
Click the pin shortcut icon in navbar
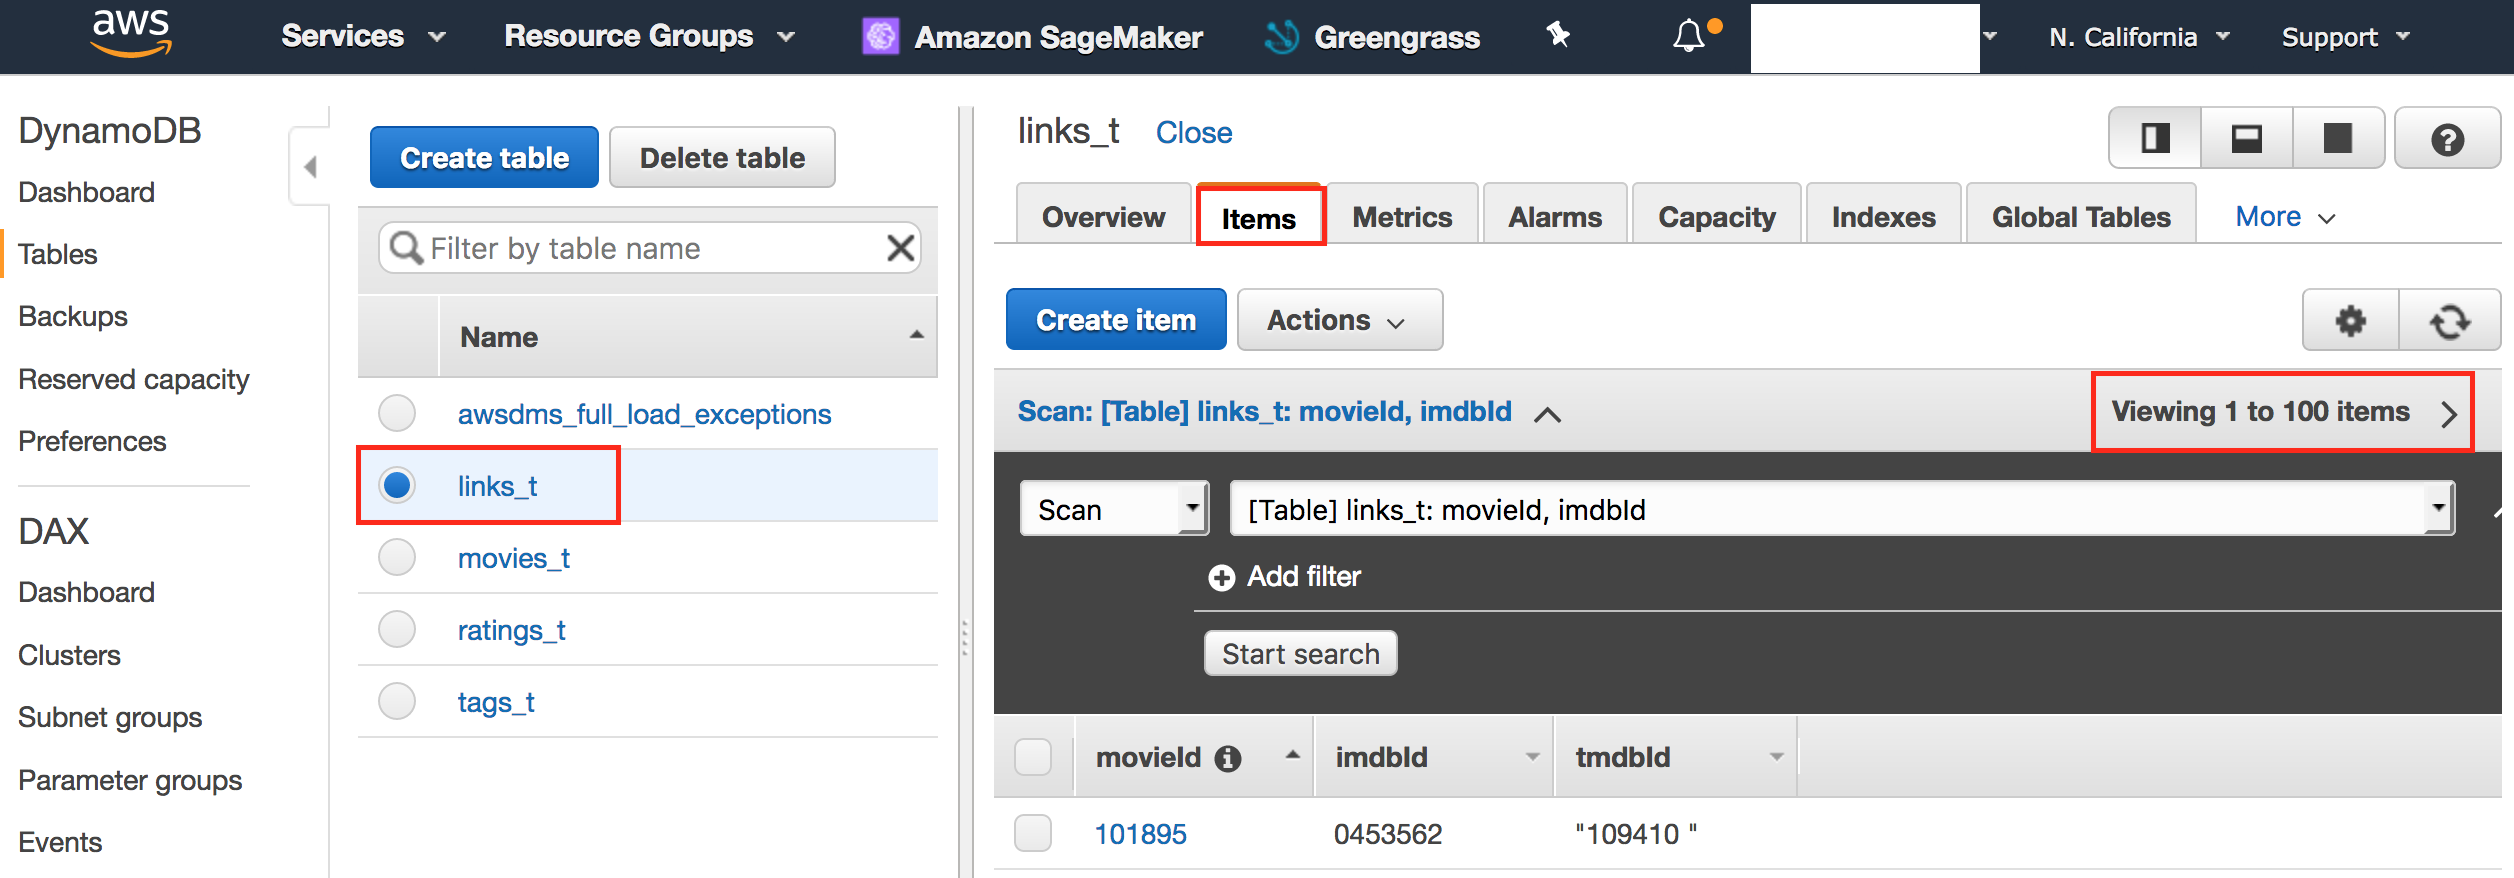point(1558,36)
